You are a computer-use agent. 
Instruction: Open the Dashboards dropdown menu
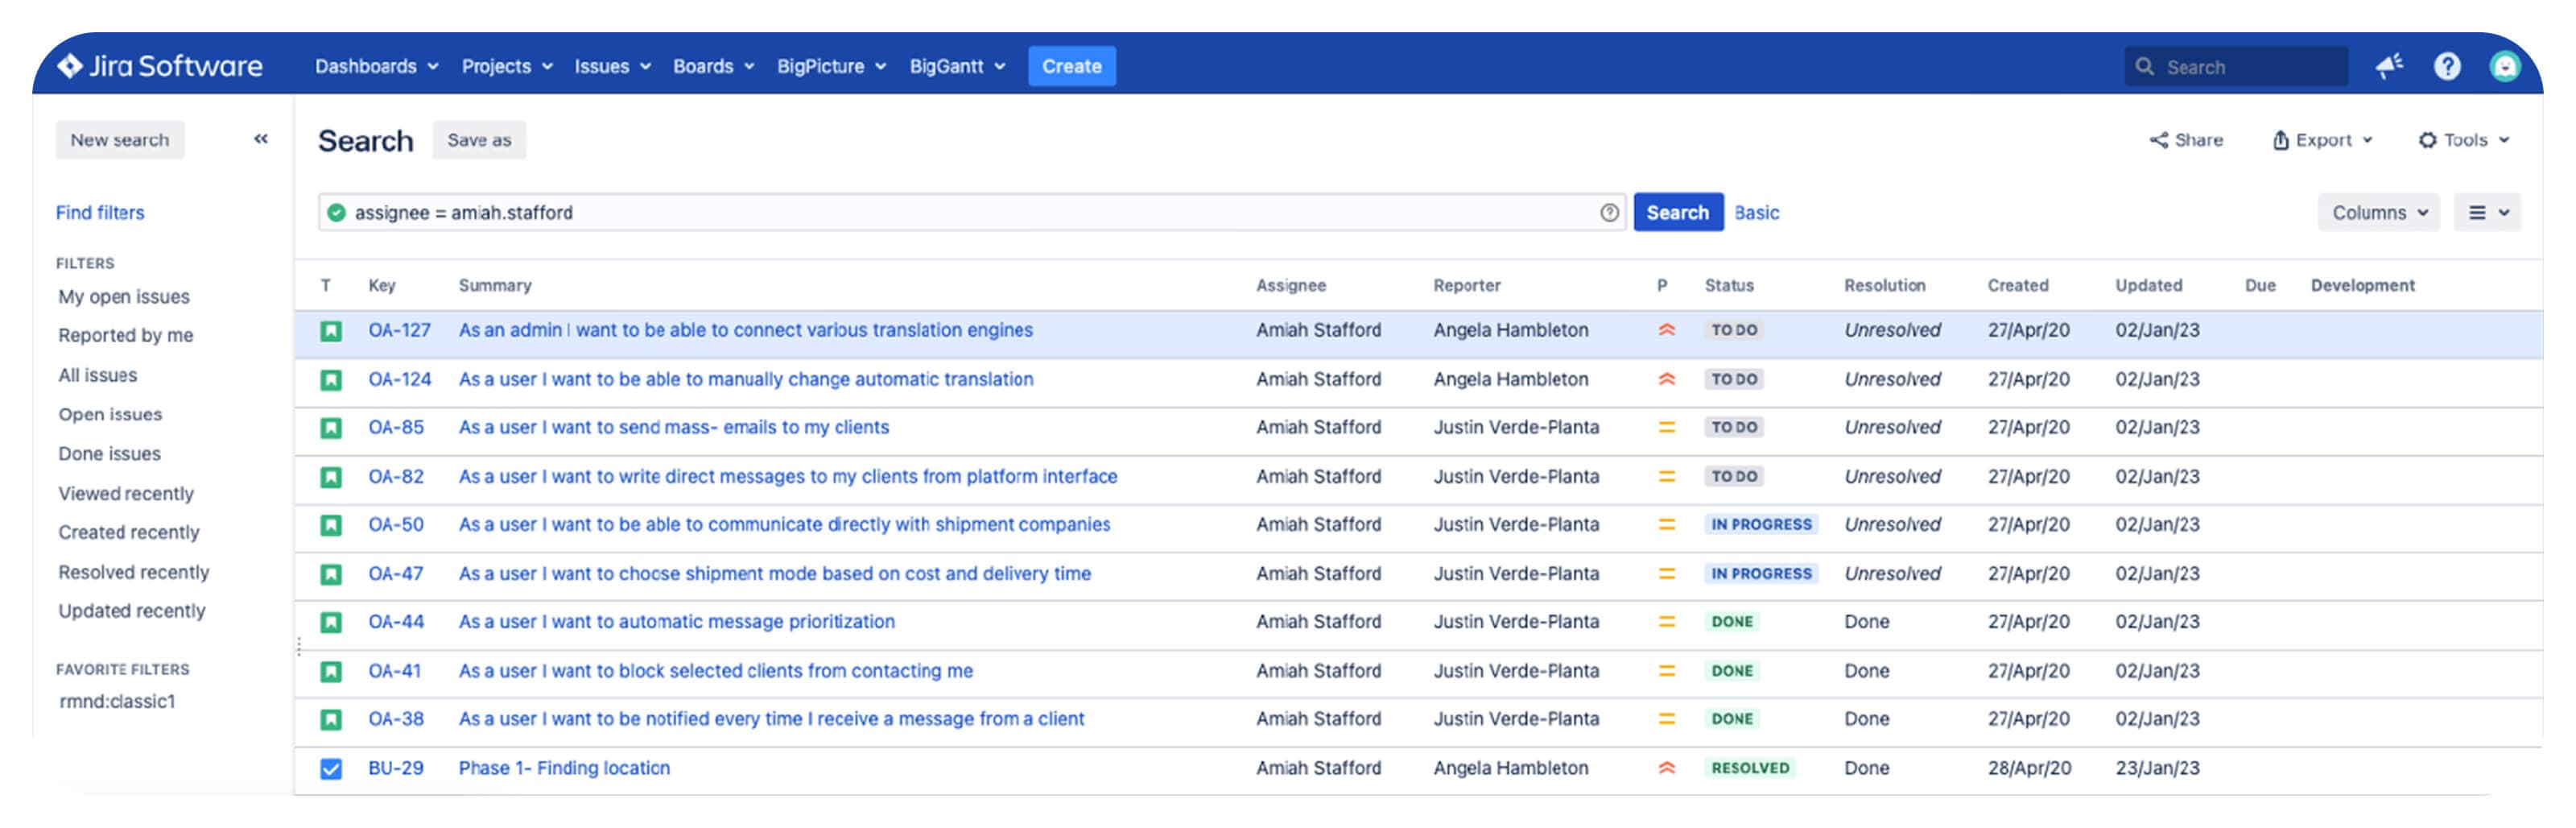click(x=377, y=66)
